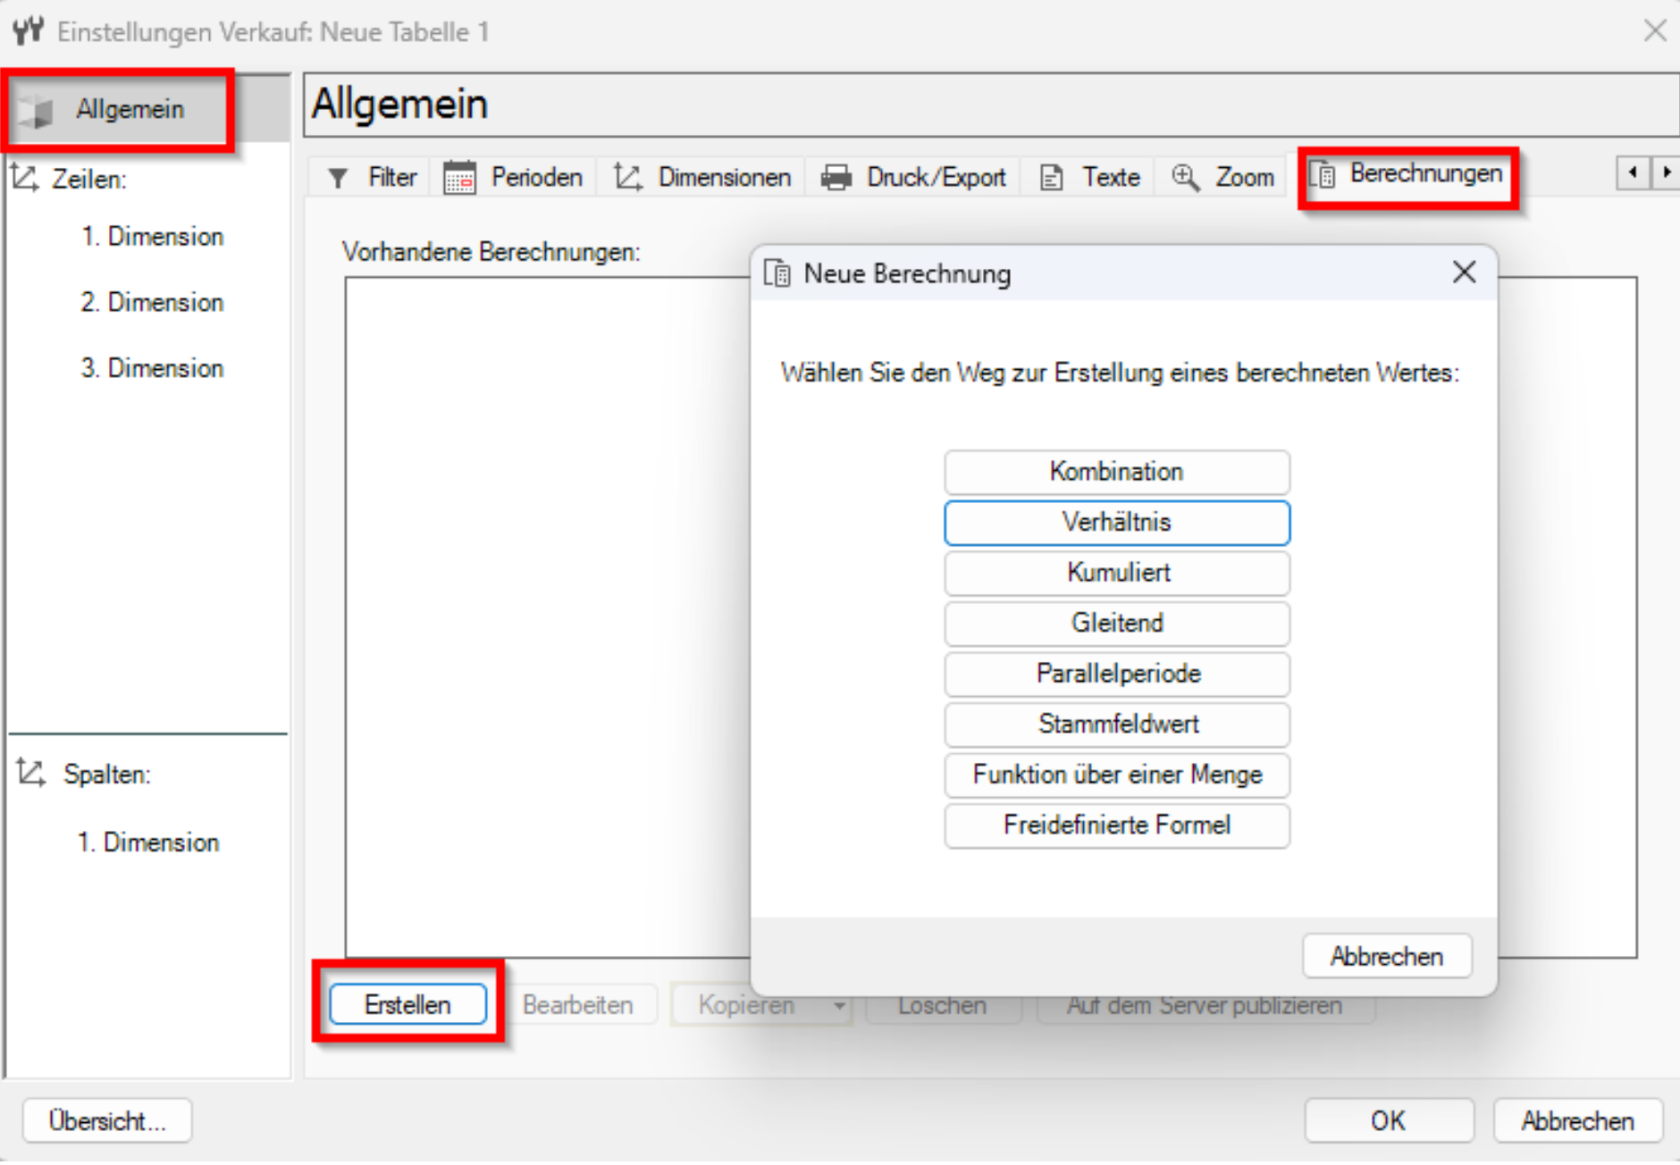Choose the Verhältnis calculation type
Screen dimensions: 1680x1165
pyautogui.click(x=1117, y=522)
